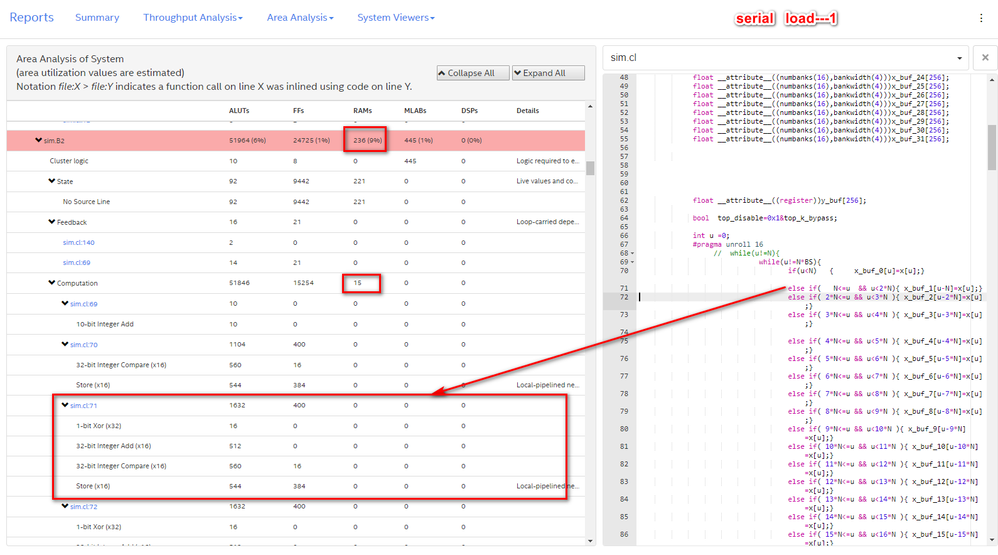Click the Reports title link
The image size is (998, 555).
[x=31, y=17]
